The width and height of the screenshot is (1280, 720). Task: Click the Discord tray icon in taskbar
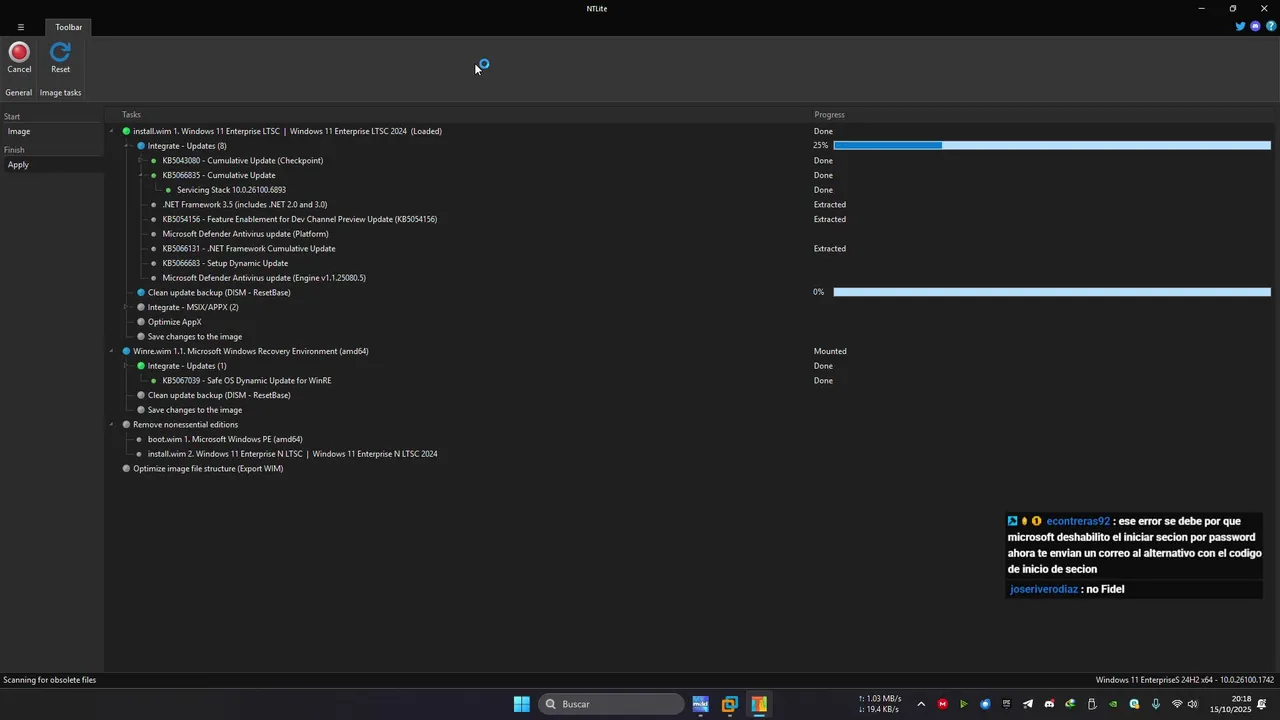[1049, 704]
